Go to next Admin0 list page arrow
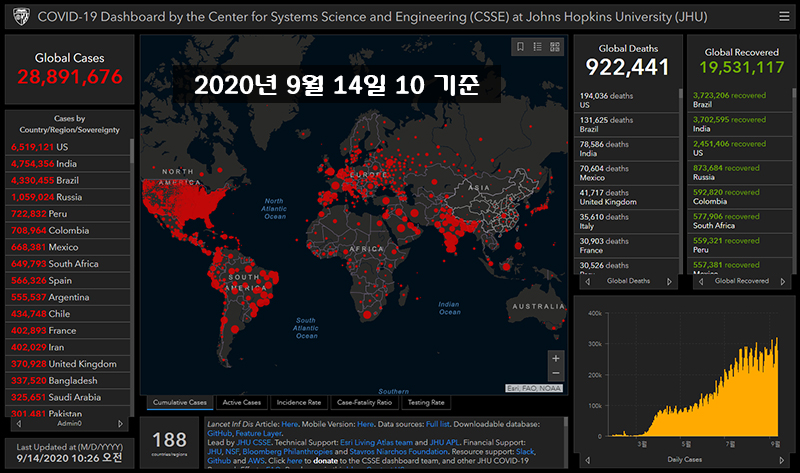Screen dimensions: 800x473 pyautogui.click(x=120, y=424)
